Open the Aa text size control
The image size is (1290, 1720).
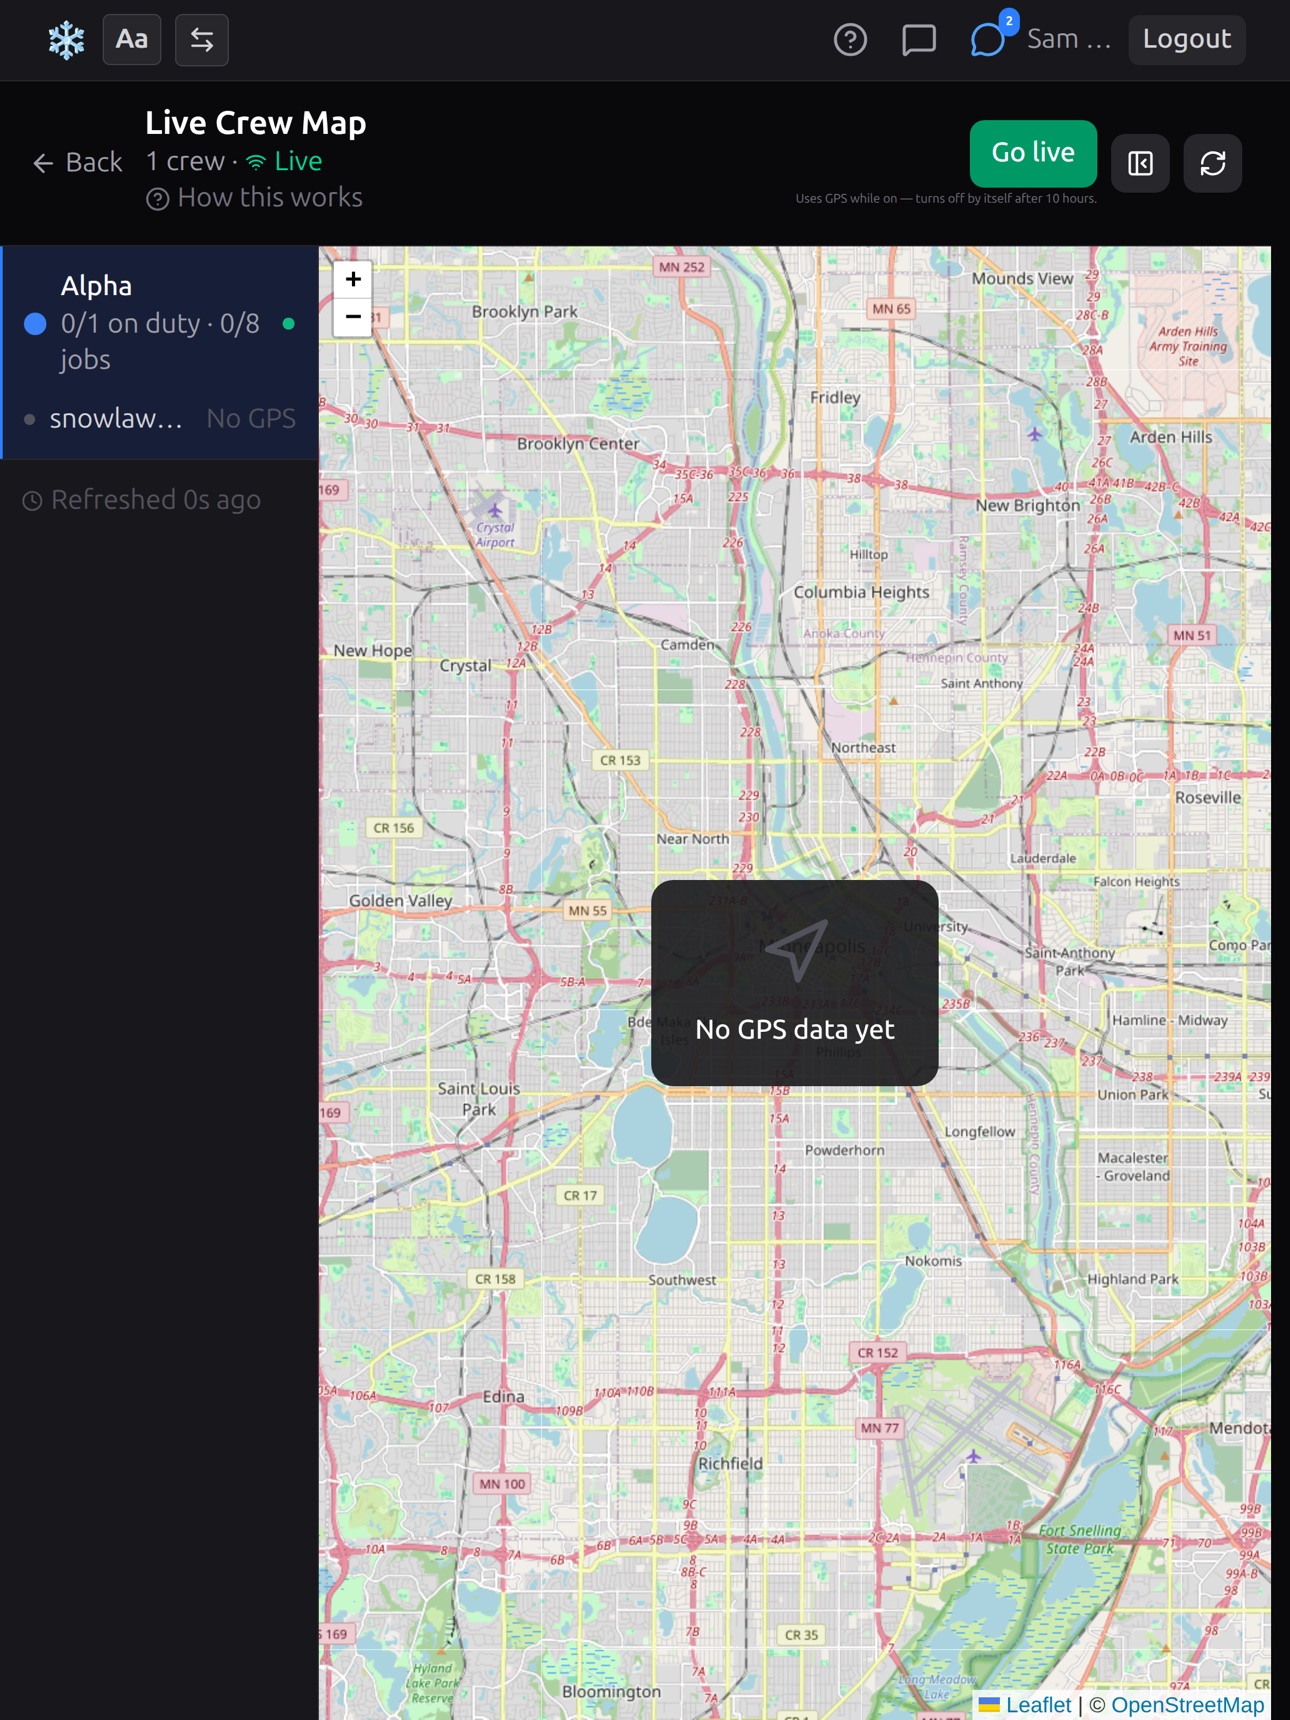point(132,40)
